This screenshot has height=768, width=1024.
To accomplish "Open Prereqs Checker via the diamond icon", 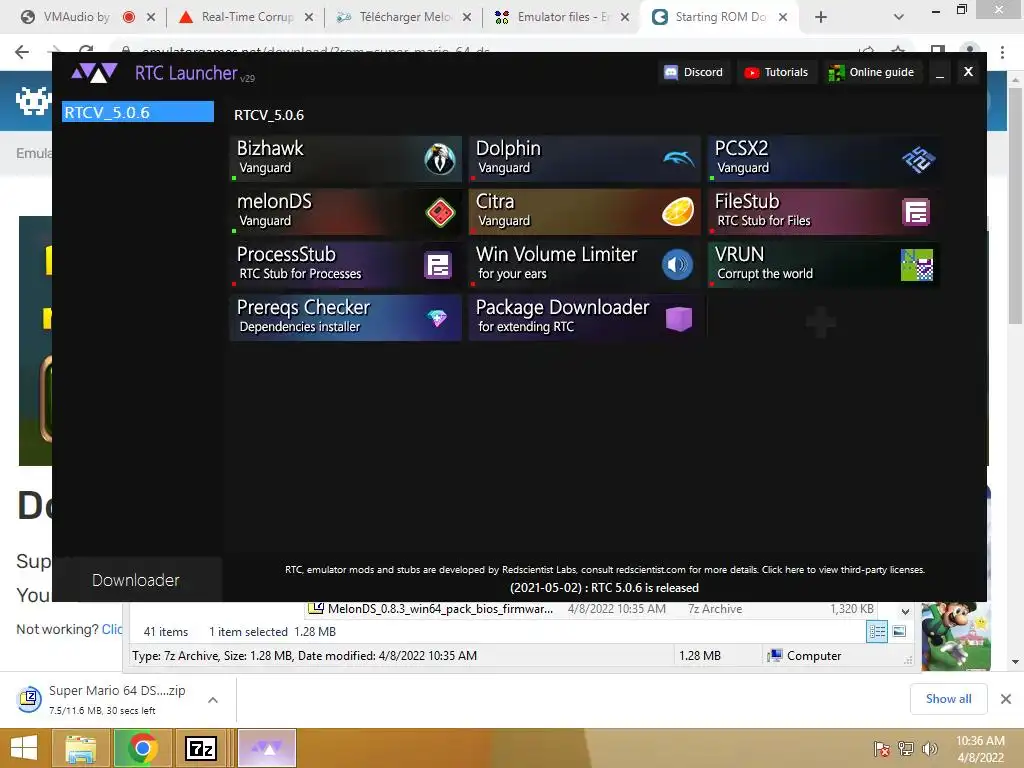I will pos(437,318).
